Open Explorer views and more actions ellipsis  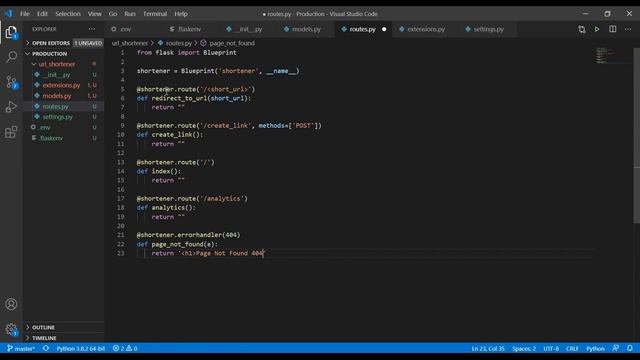(92, 29)
